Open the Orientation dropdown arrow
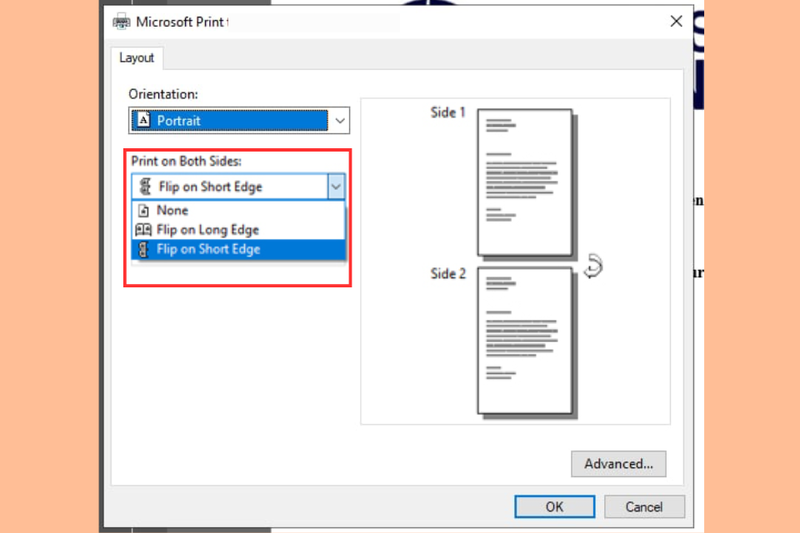Viewport: 800px width, 533px height. coord(340,121)
